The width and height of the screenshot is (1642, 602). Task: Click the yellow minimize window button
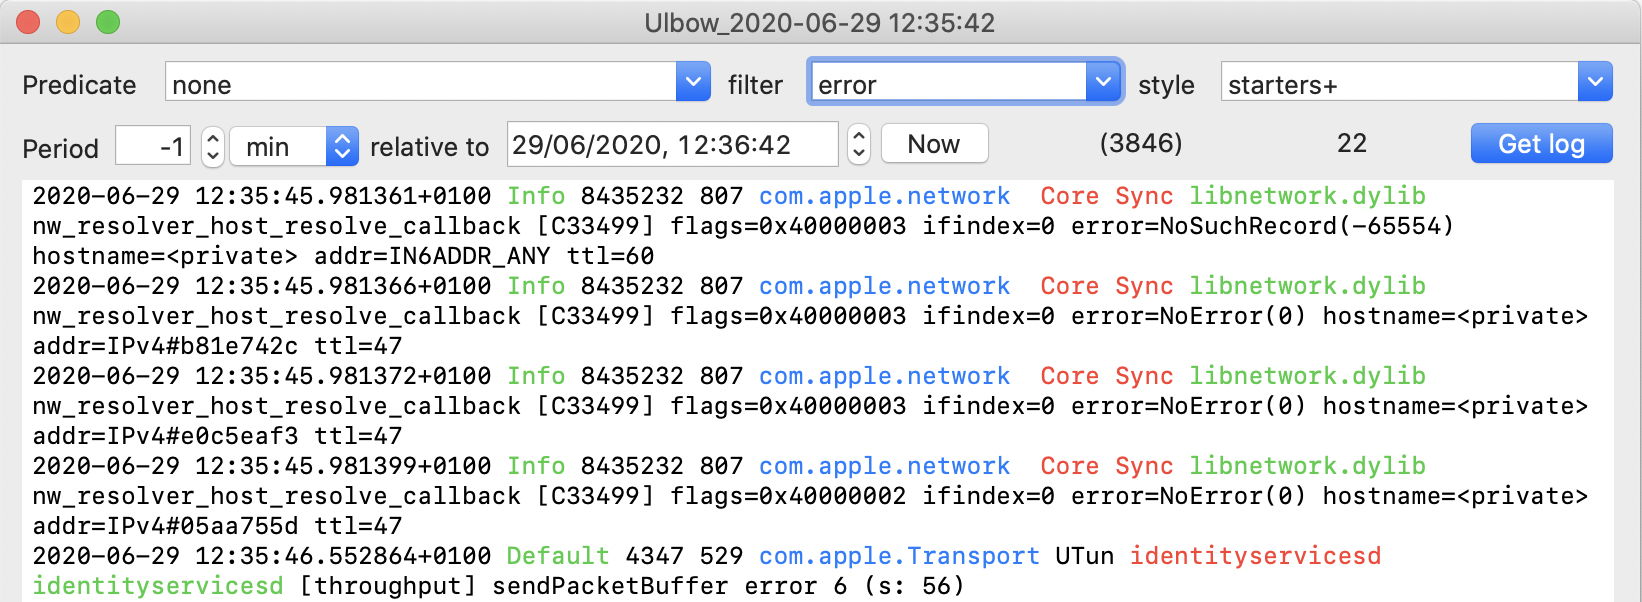(68, 22)
